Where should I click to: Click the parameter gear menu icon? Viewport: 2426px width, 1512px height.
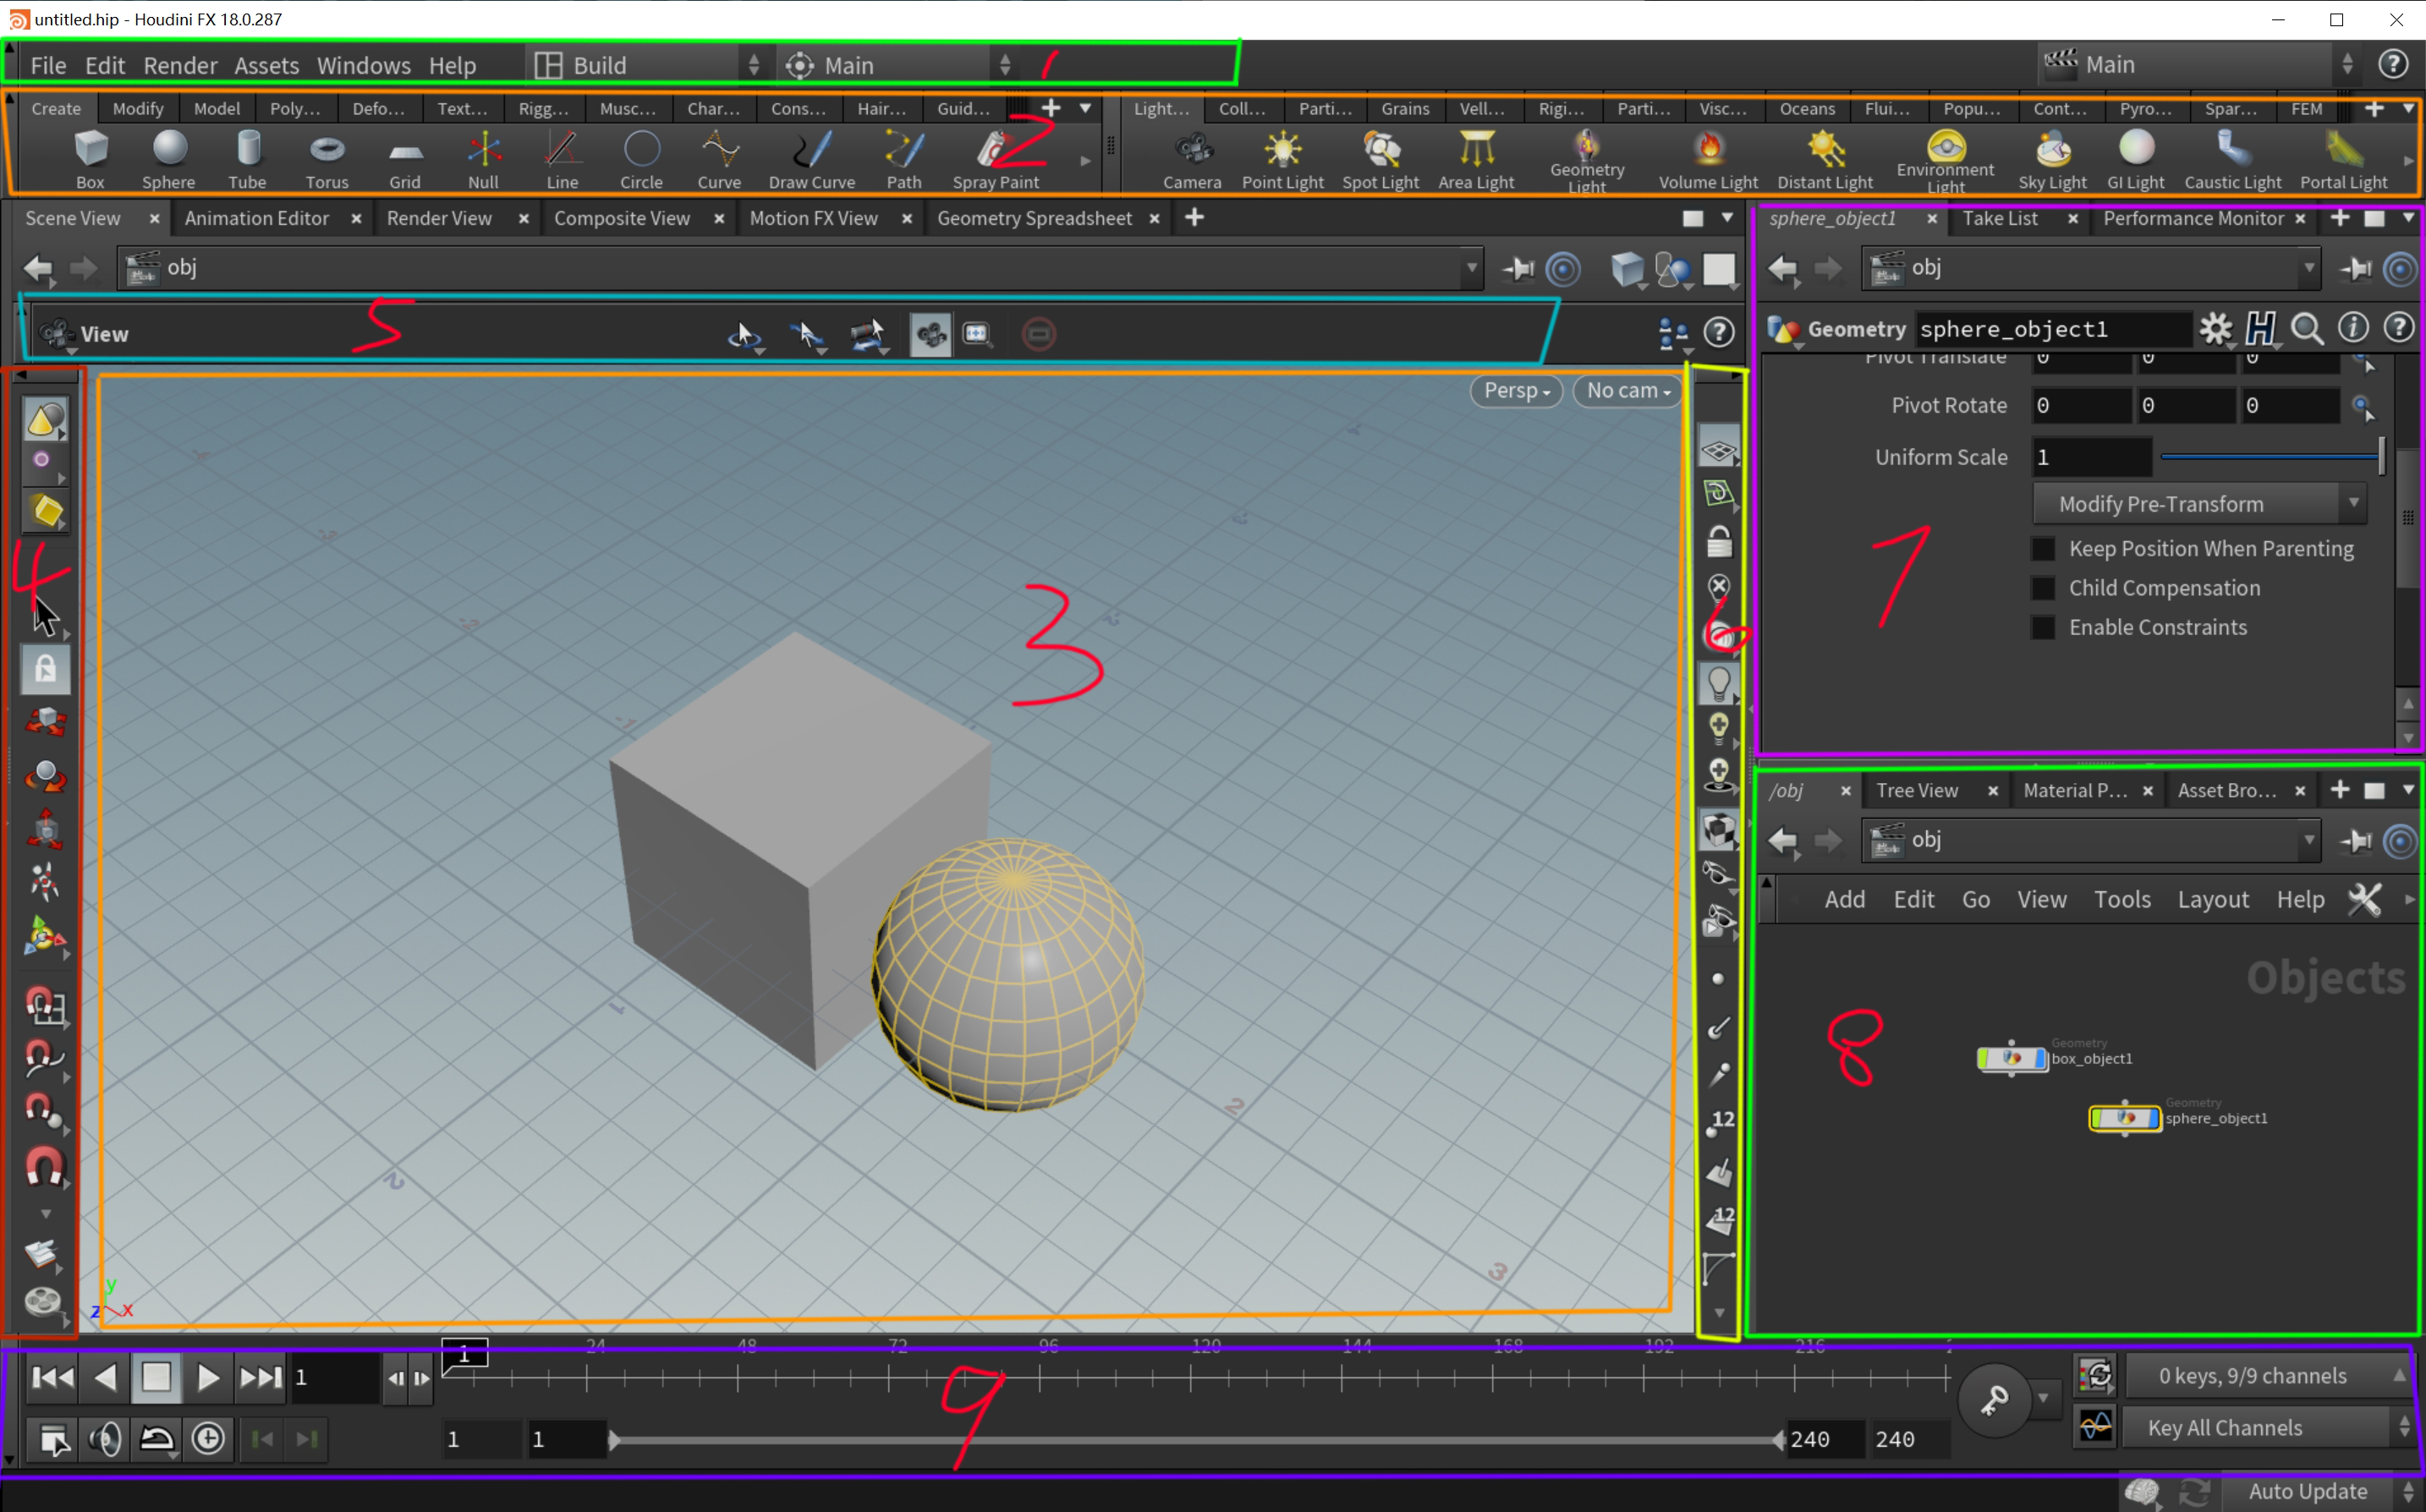point(2215,329)
